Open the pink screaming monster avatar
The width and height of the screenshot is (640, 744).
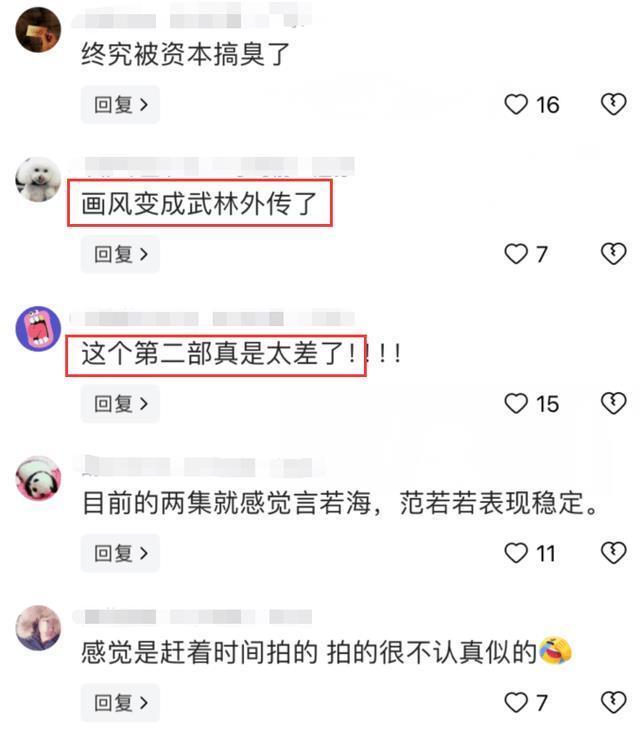tap(38, 329)
